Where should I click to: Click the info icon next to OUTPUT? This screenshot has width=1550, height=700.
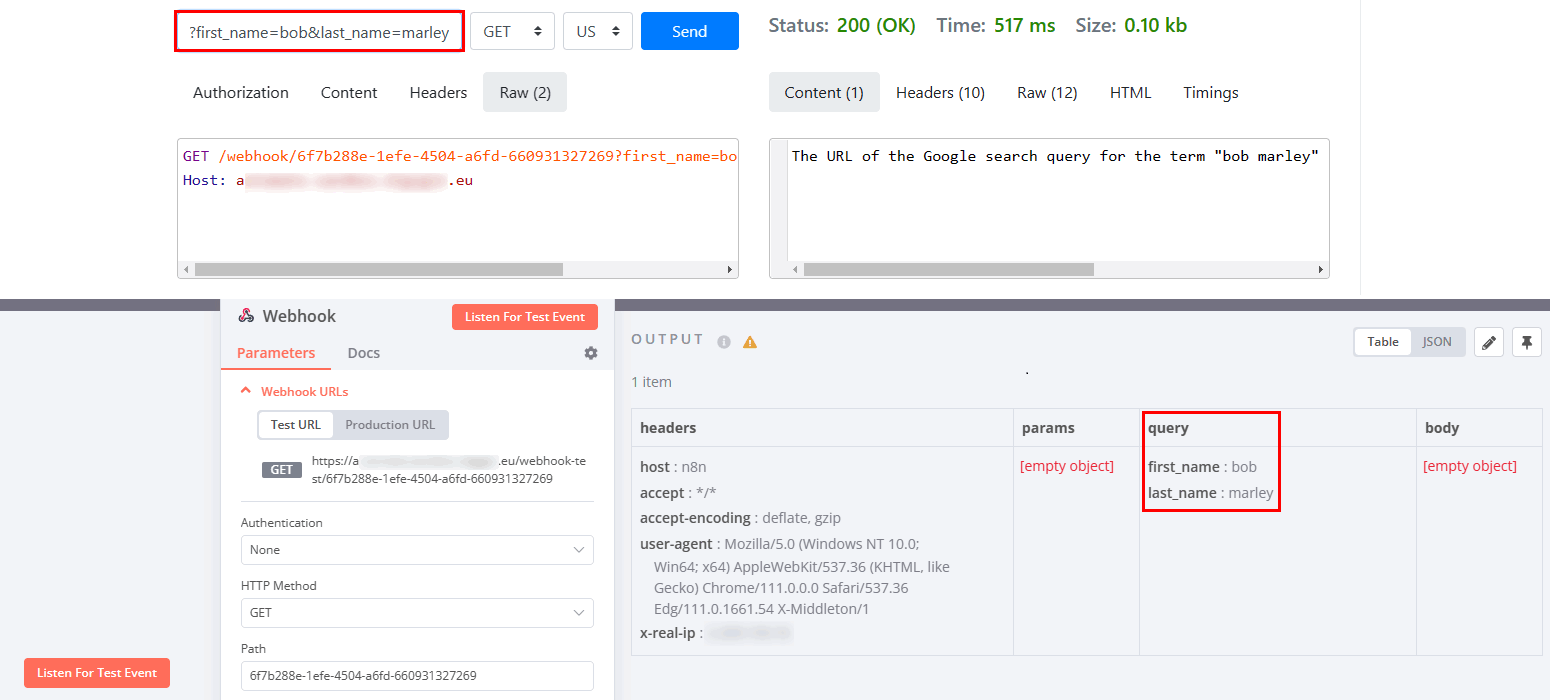click(x=724, y=340)
